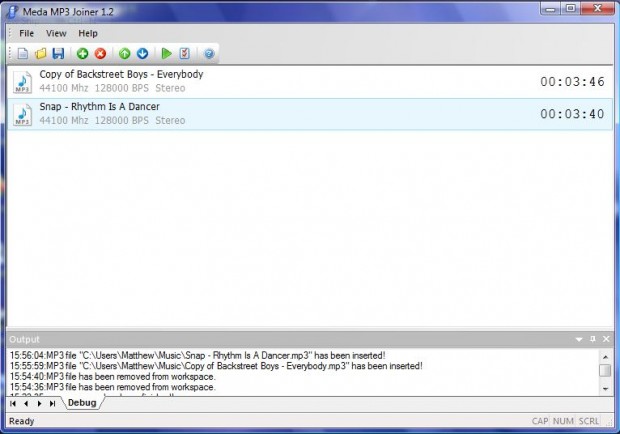Move track up with green up arrow
The height and width of the screenshot is (434, 620).
tap(125, 53)
